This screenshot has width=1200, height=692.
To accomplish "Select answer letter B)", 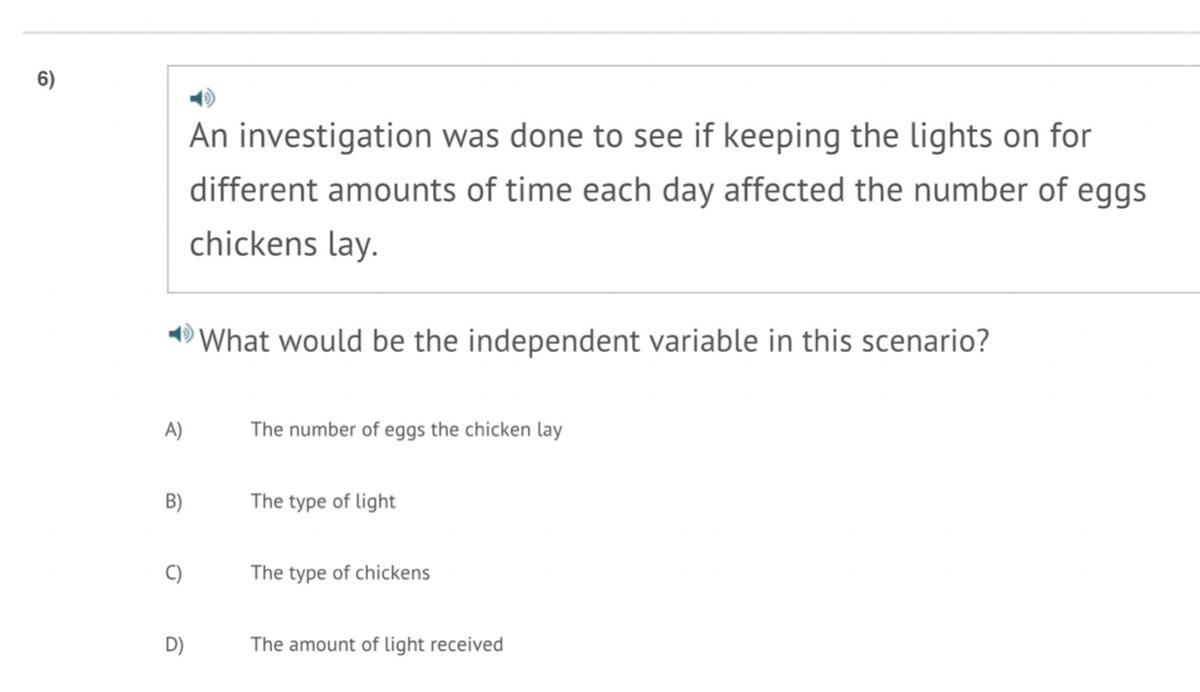I will pos(174,502).
